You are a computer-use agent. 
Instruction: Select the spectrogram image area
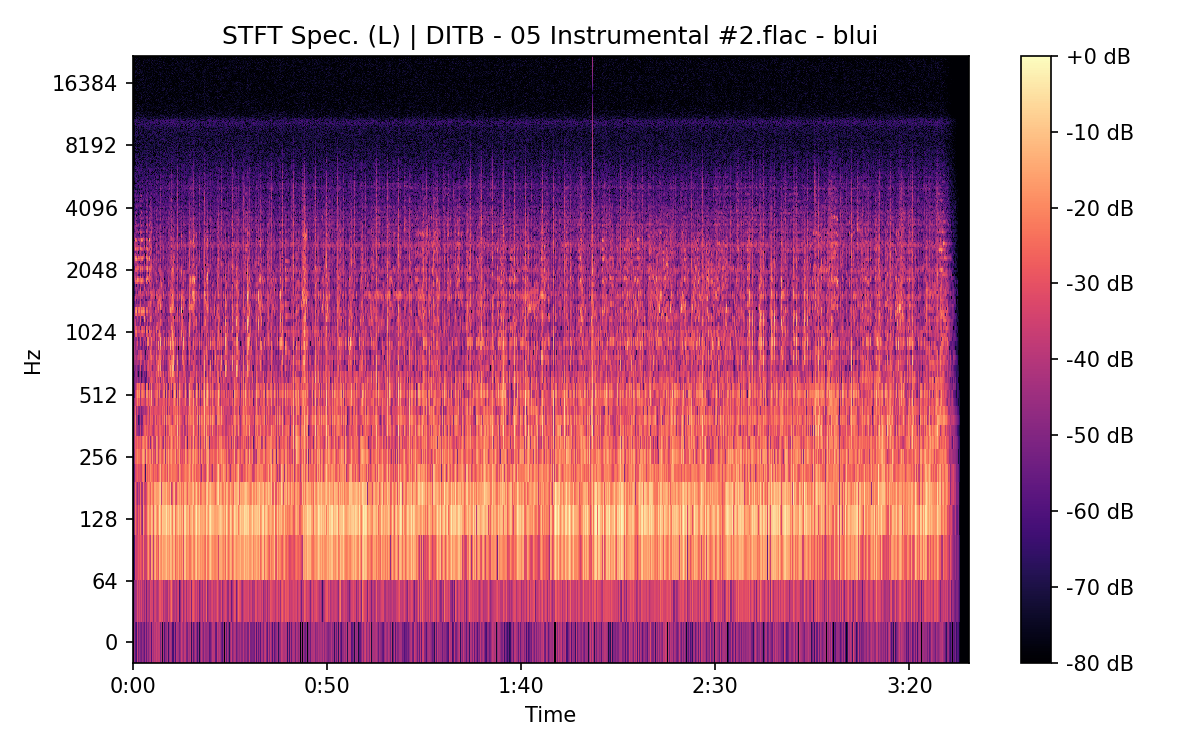point(550,360)
